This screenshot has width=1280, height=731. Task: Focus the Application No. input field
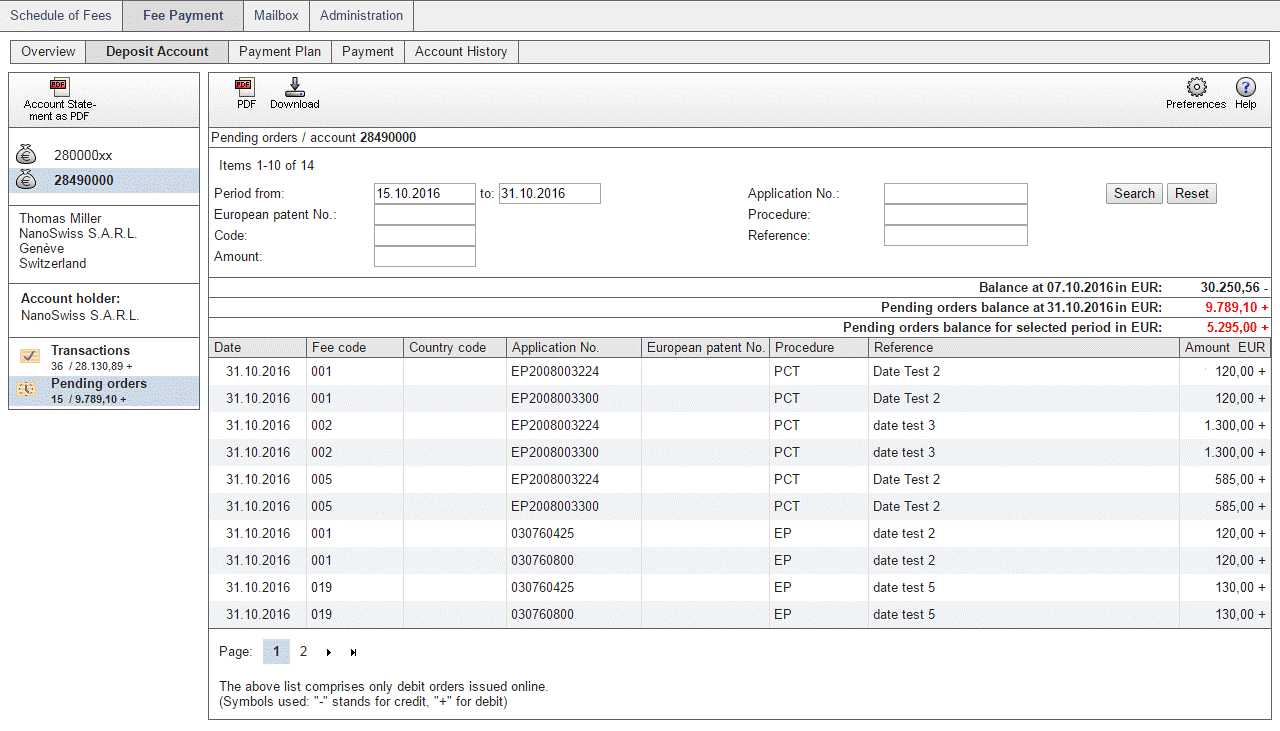(956, 194)
